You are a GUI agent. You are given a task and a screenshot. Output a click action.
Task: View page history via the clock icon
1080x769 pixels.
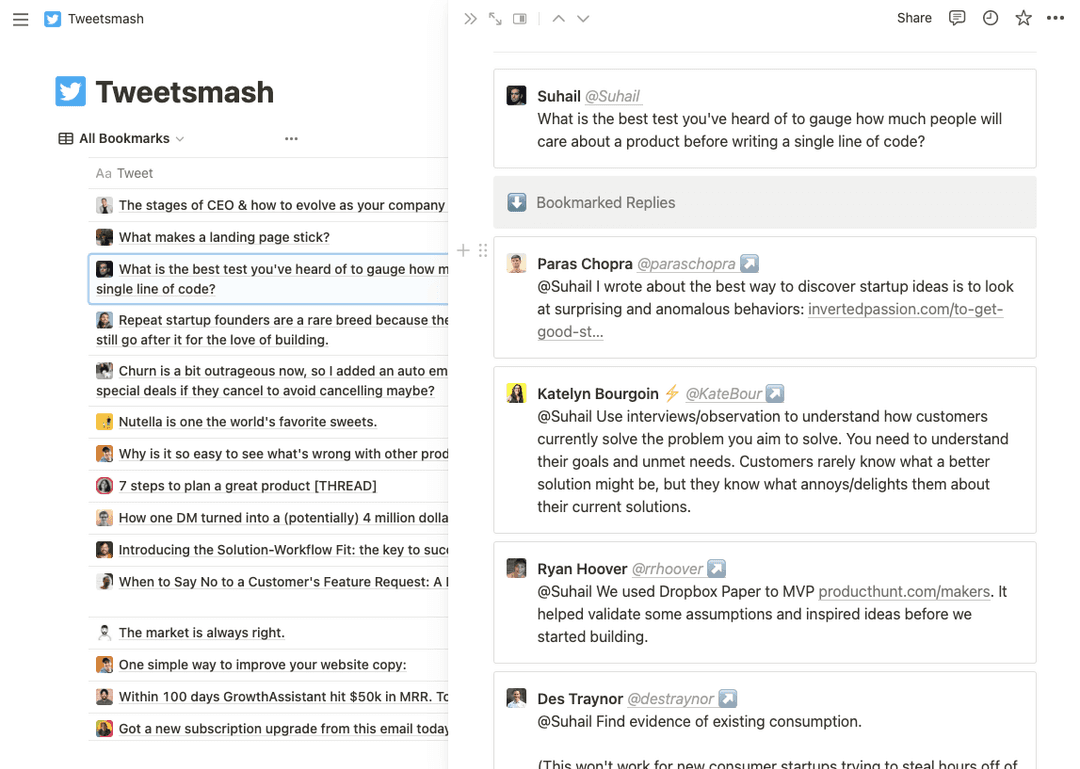coord(990,17)
